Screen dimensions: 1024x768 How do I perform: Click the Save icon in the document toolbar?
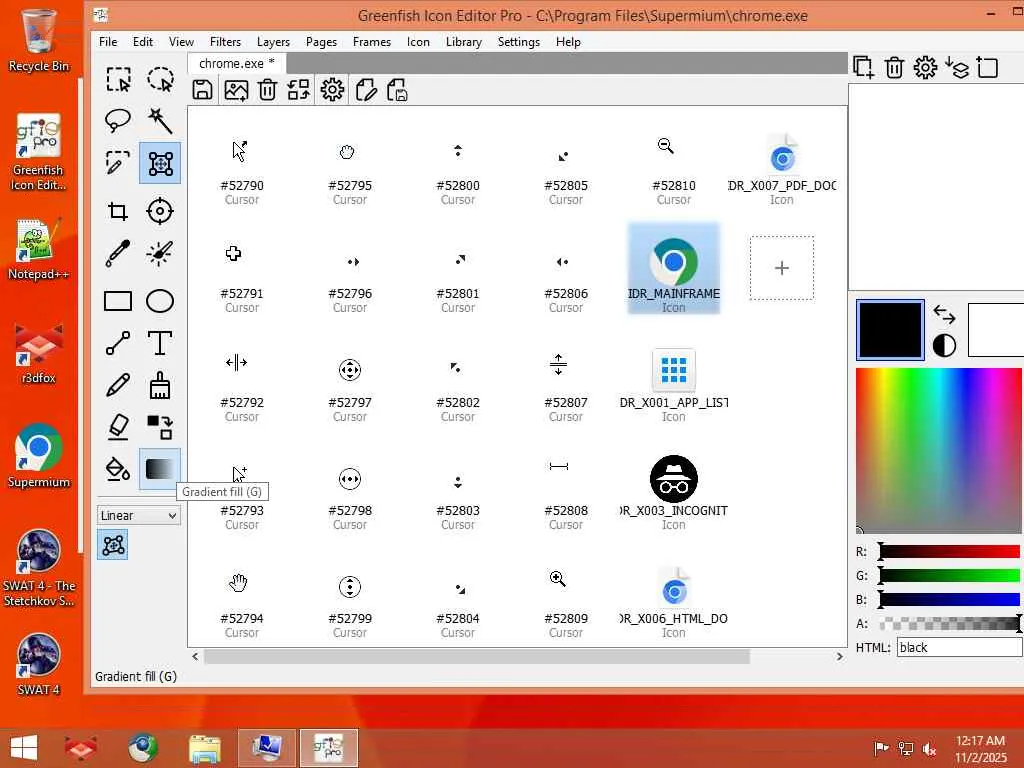(202, 89)
